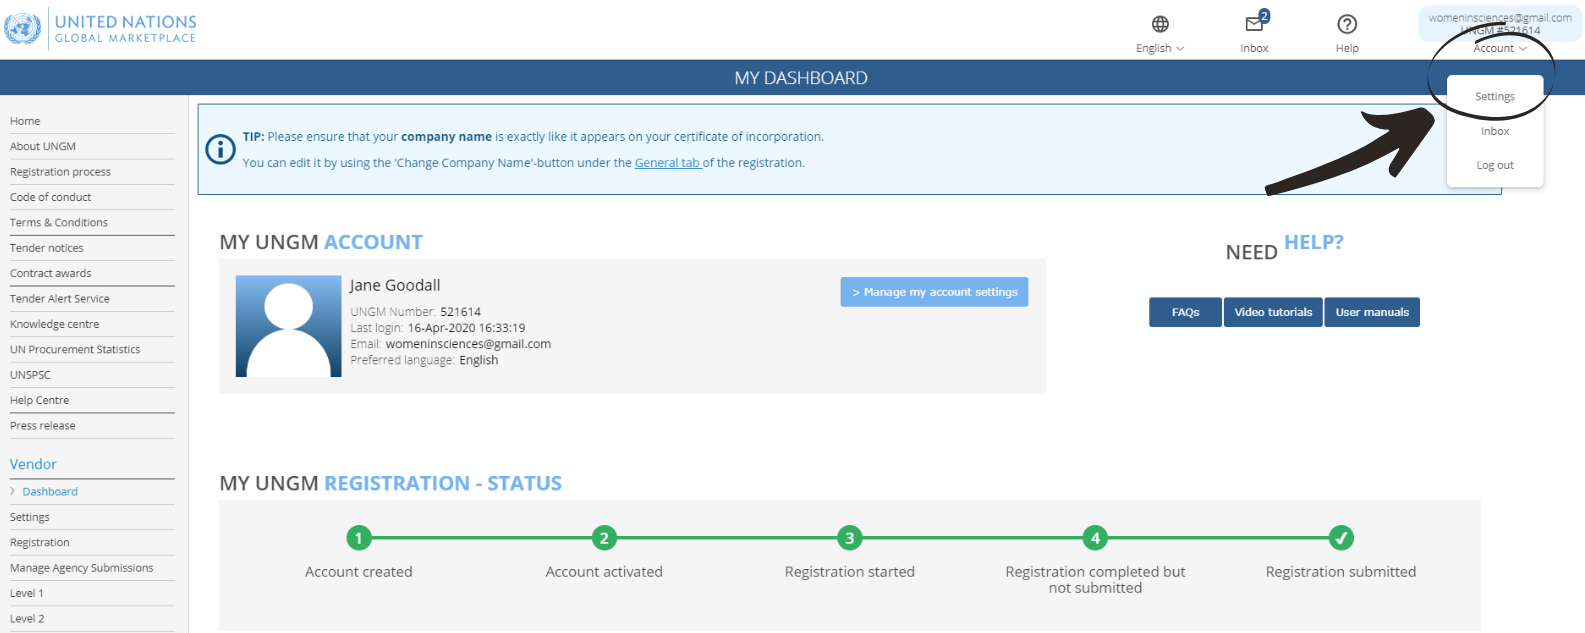Viewport: 1585px width, 633px height.
Task: Open Settings under Vendor section
Action: (x=30, y=517)
